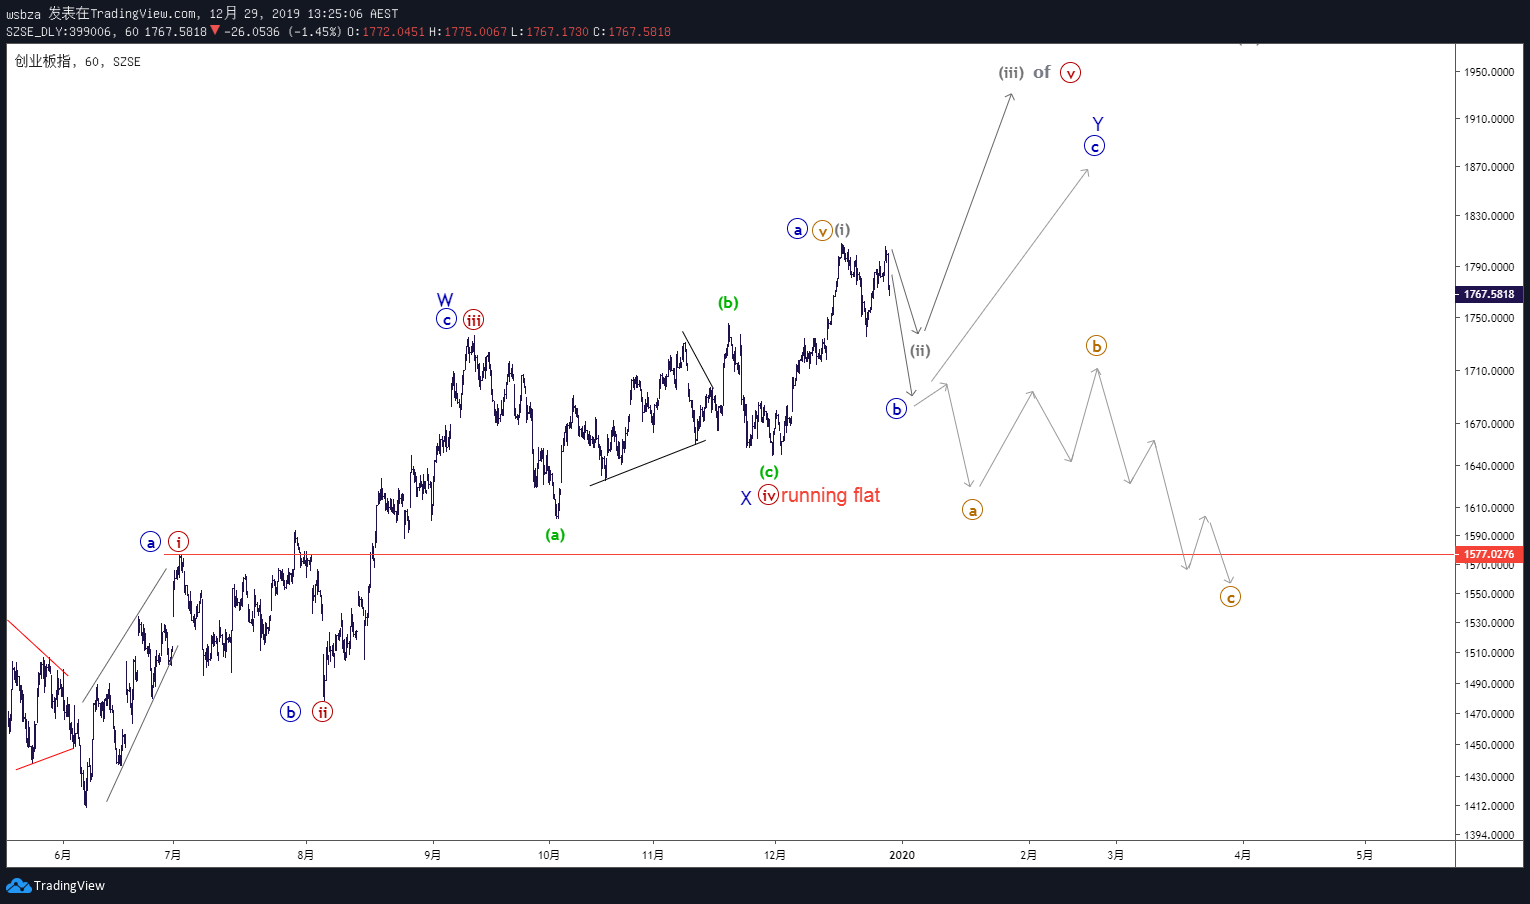Select the green (a) wave label

tap(555, 535)
